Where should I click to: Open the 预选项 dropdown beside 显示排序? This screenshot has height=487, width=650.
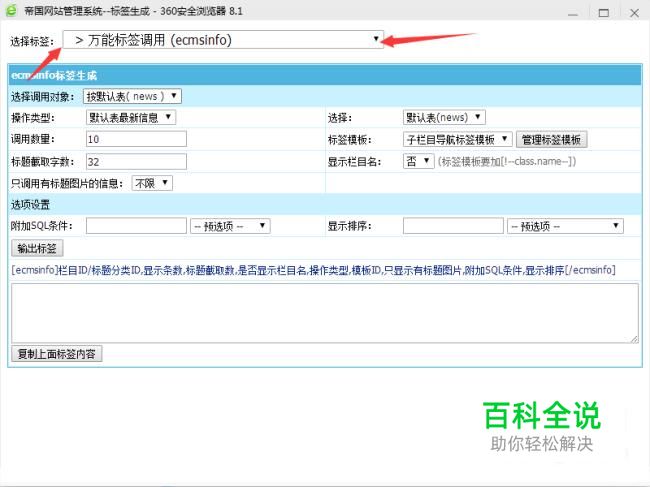tap(565, 226)
